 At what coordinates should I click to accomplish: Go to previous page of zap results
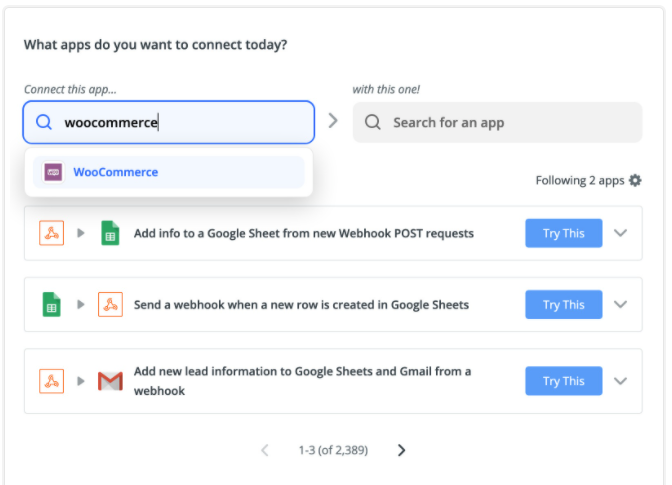click(265, 450)
